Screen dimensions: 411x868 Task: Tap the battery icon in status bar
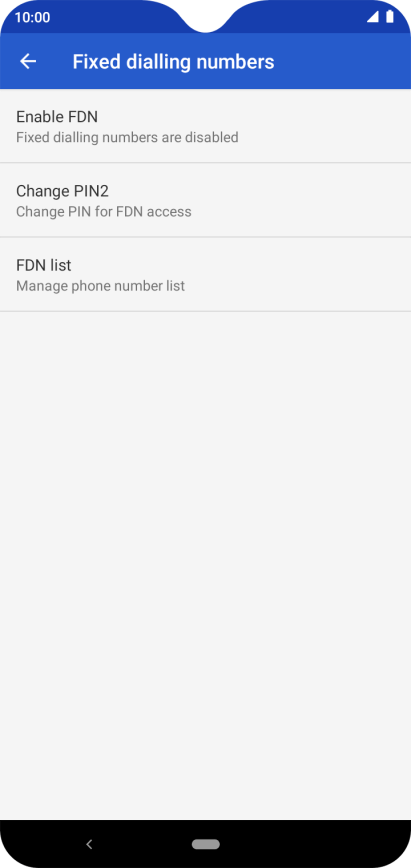coord(390,17)
